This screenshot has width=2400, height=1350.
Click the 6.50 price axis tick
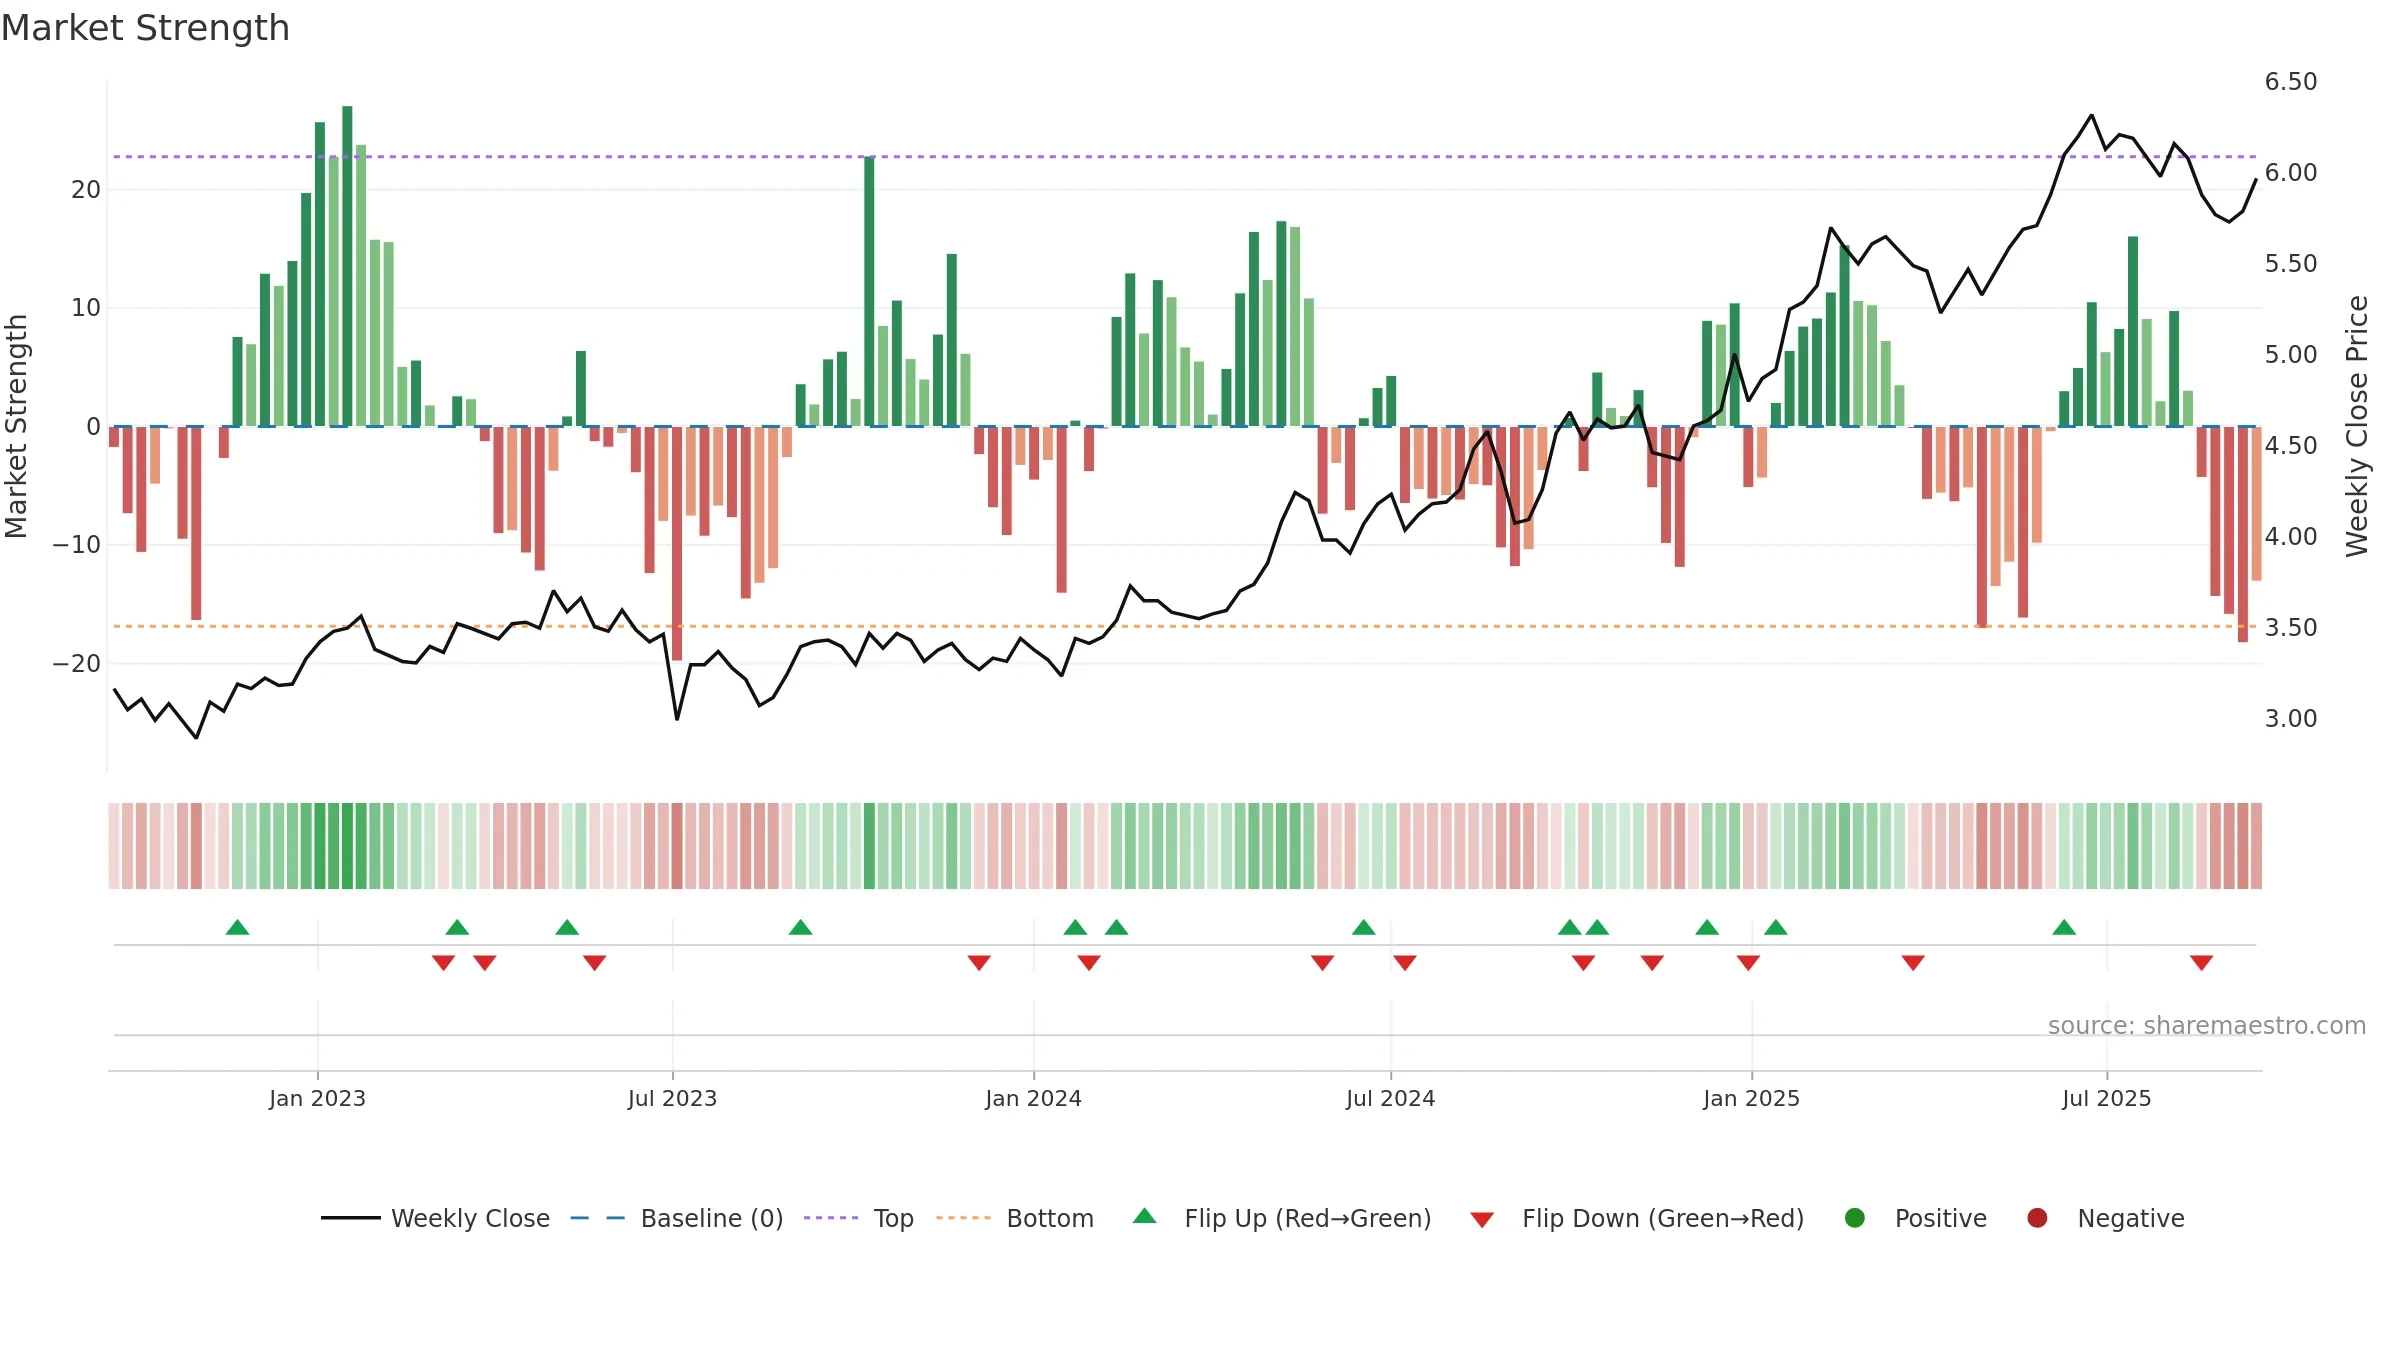point(2291,82)
